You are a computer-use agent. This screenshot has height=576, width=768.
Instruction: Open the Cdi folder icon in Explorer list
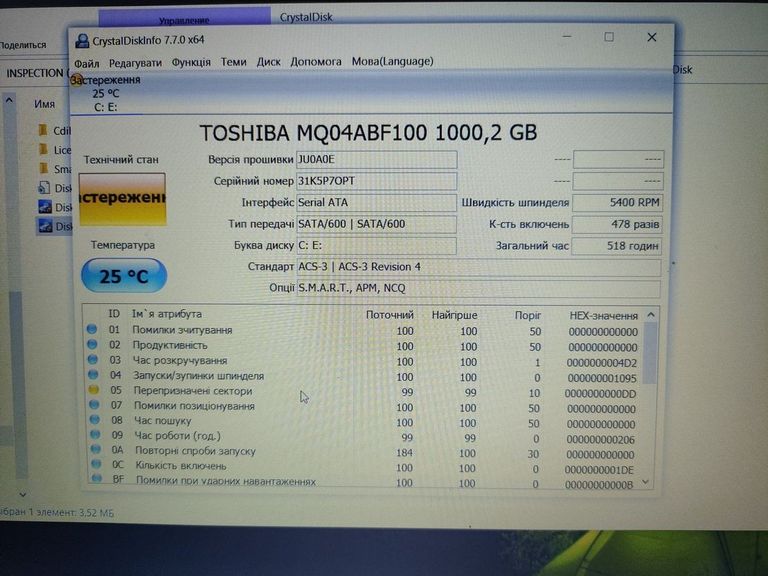pos(43,130)
